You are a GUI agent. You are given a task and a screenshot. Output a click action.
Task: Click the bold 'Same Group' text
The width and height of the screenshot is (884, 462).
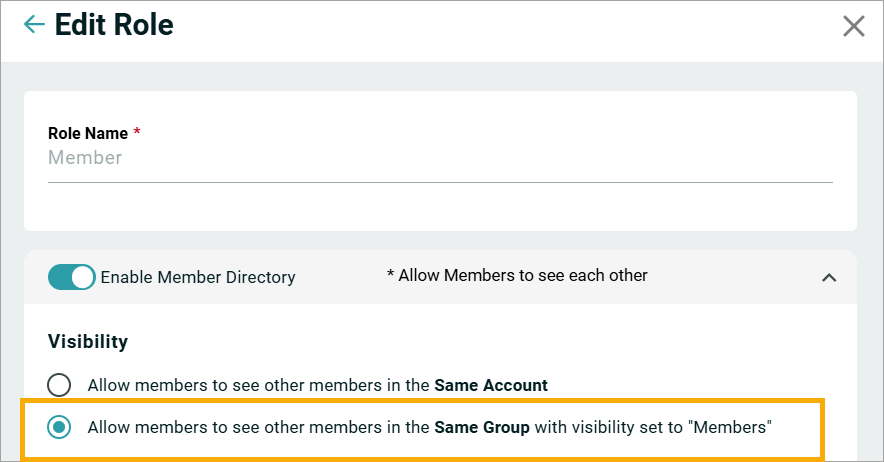pyautogui.click(x=482, y=427)
